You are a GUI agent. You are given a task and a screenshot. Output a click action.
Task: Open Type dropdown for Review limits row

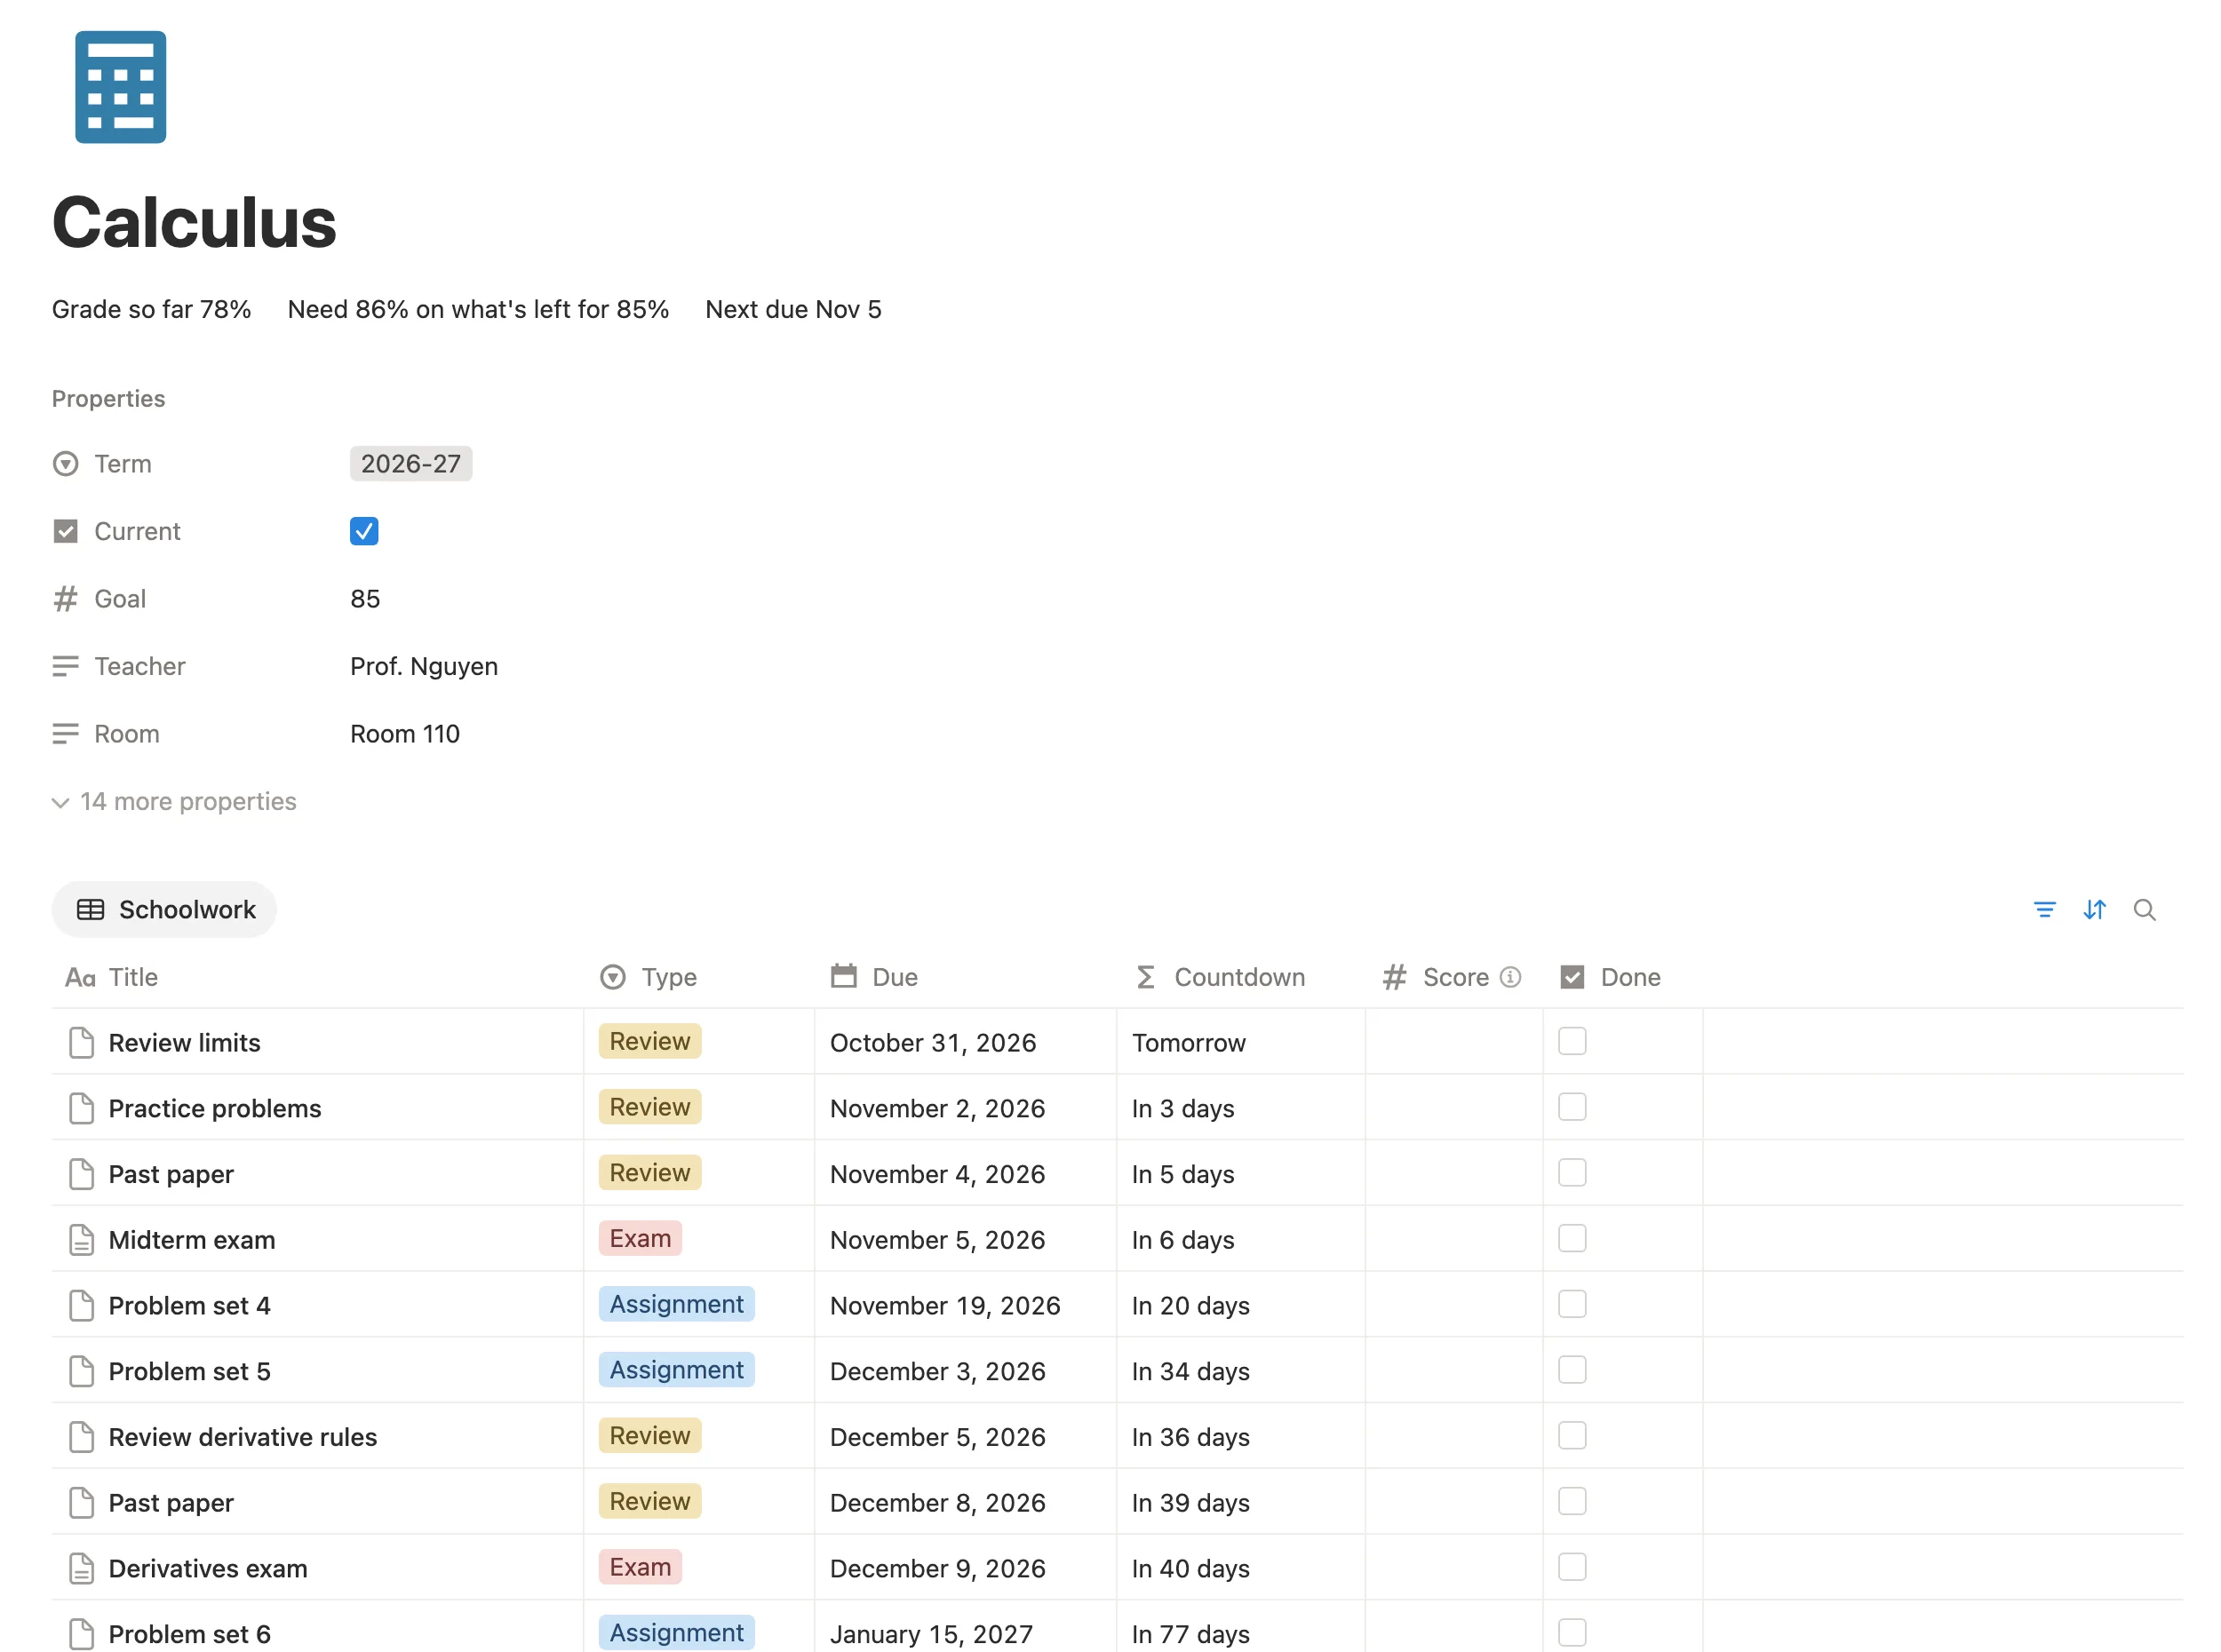pos(649,1041)
